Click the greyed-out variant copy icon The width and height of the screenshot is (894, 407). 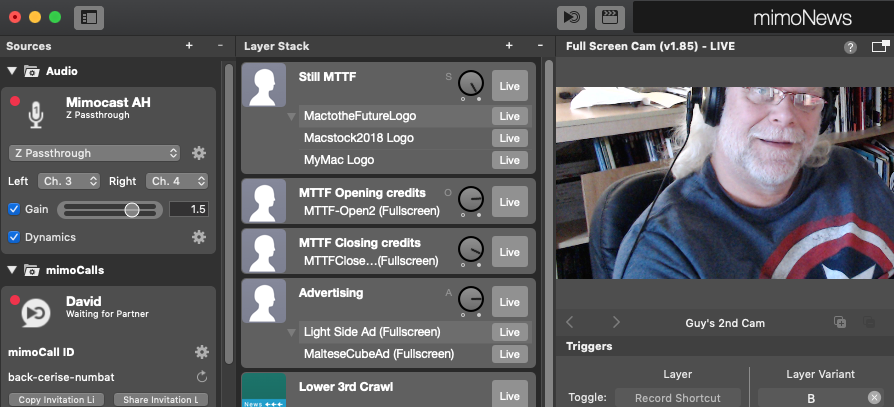[x=869, y=322]
